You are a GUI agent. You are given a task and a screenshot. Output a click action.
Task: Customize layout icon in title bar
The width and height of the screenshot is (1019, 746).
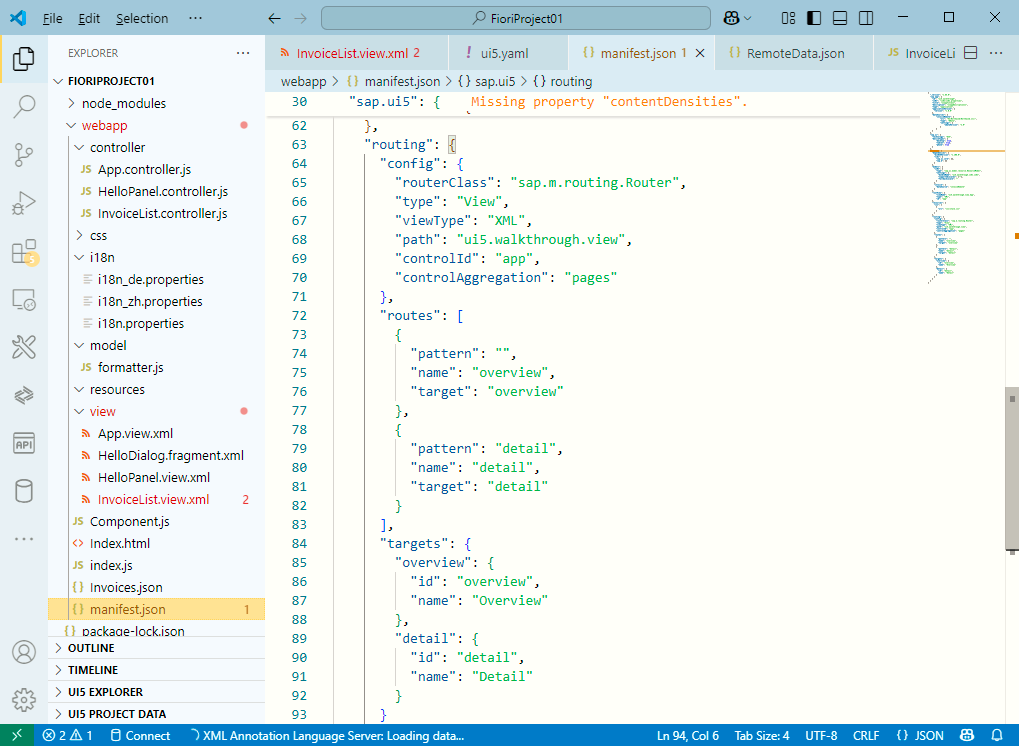click(x=788, y=18)
